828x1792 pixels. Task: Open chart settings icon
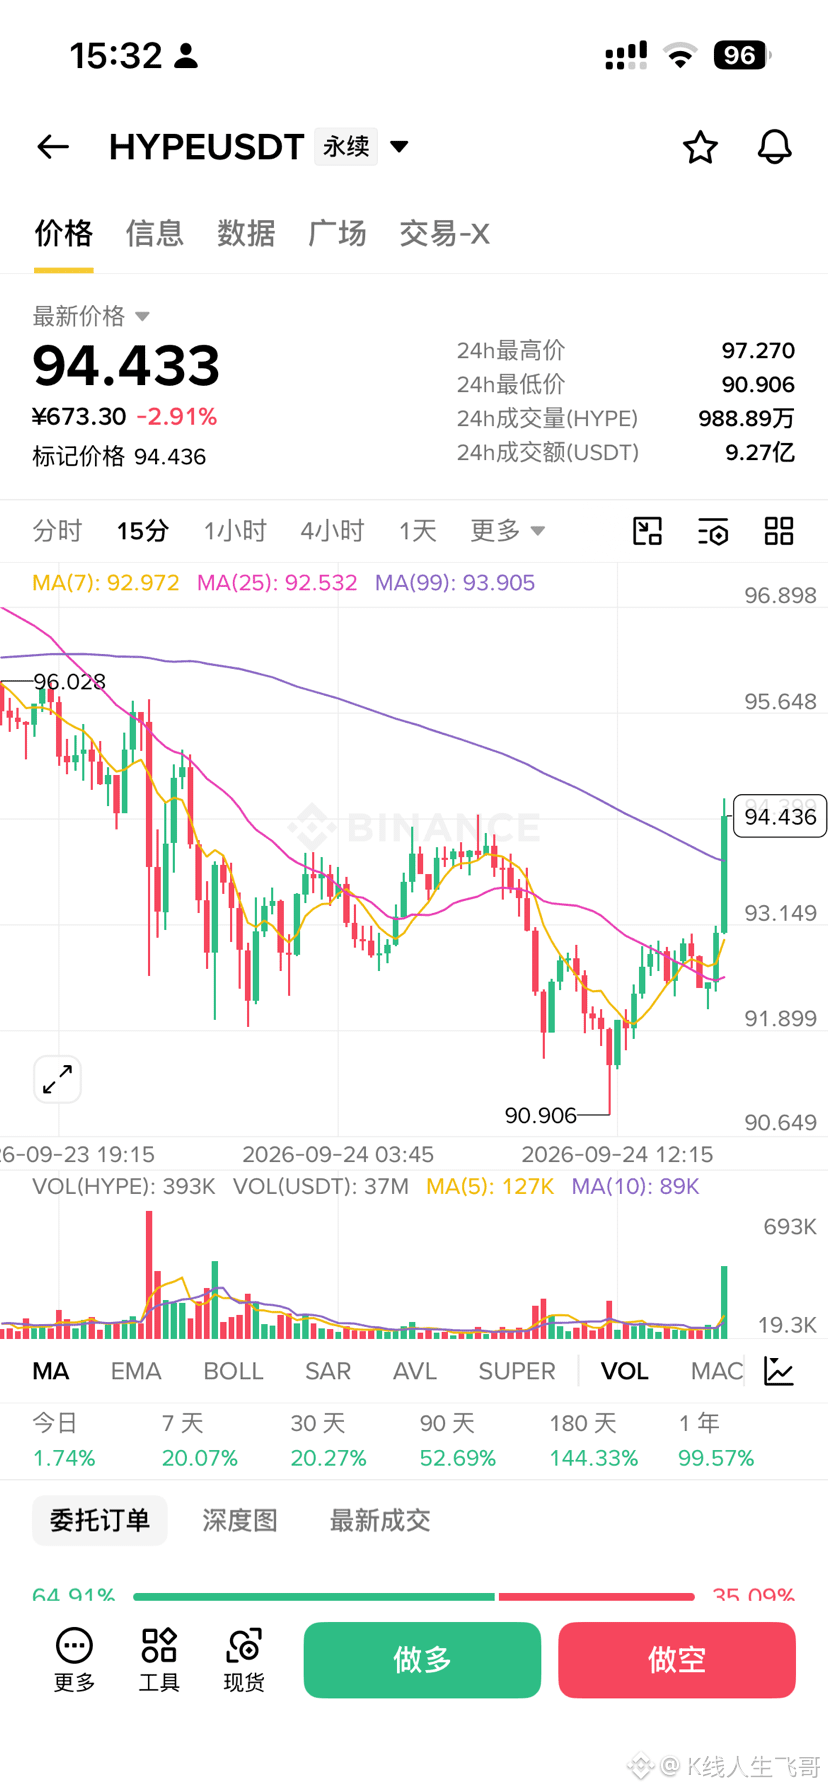click(713, 531)
